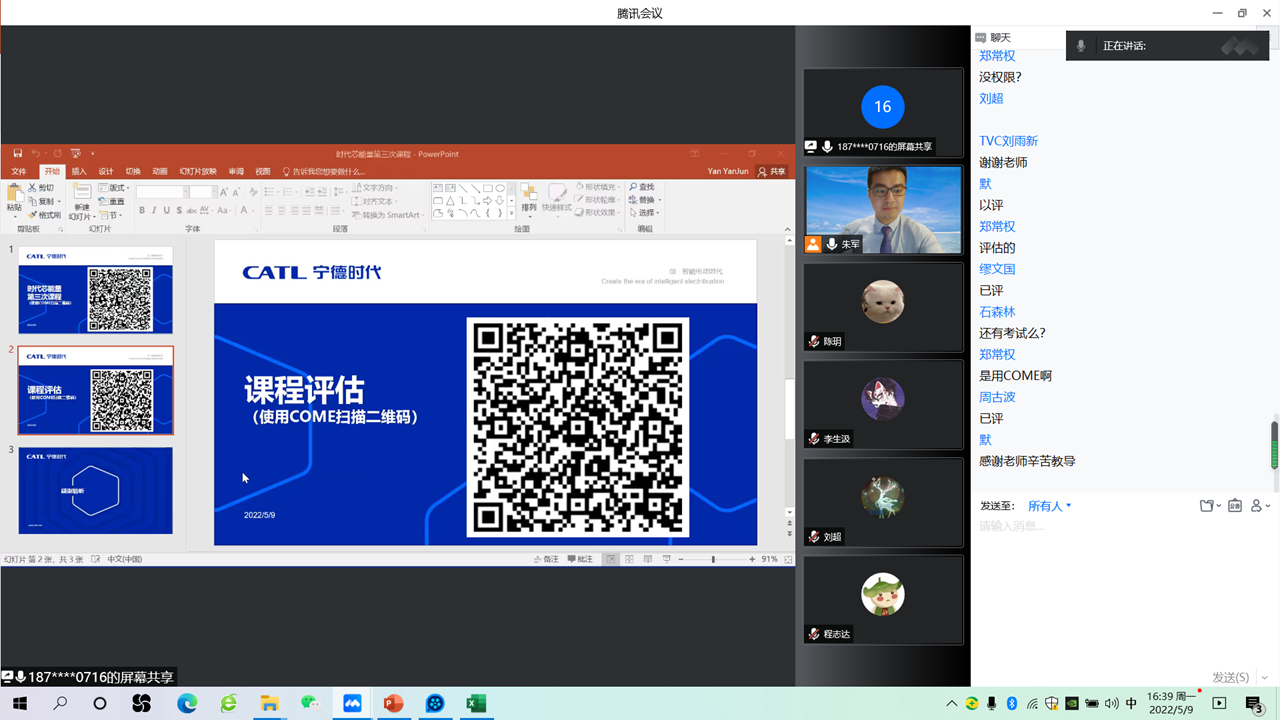Click the zoom in plus button

point(752,559)
